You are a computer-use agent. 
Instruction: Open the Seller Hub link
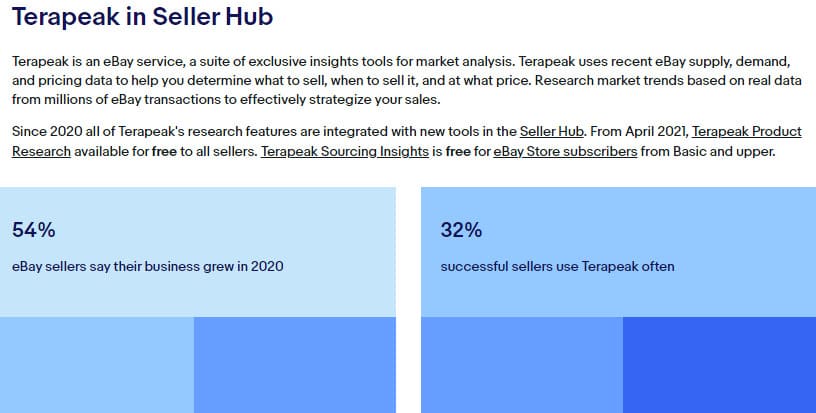tap(551, 131)
